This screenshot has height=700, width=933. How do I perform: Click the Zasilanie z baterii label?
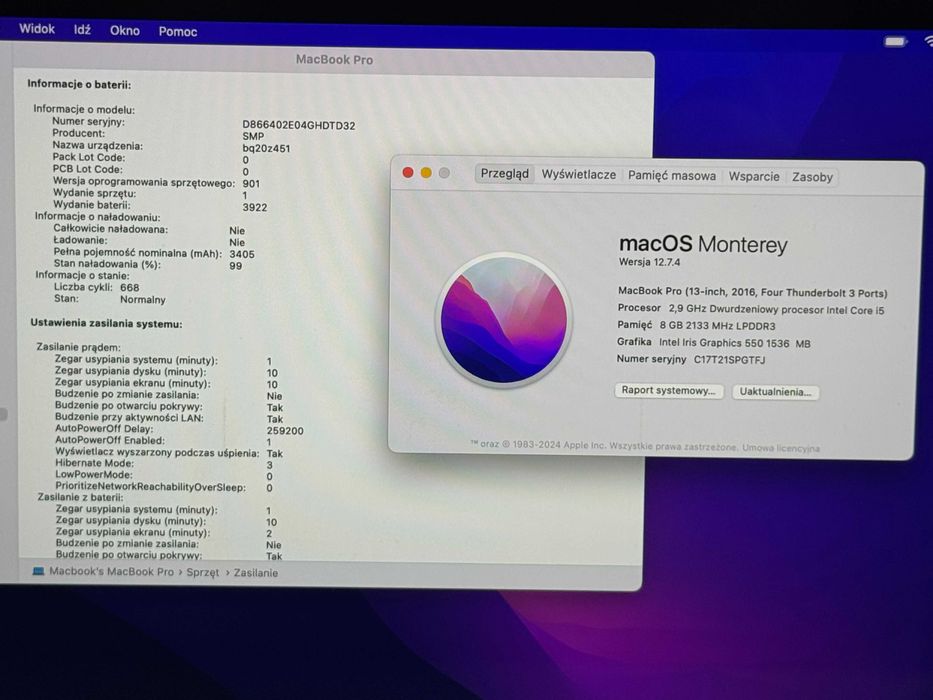(80, 497)
